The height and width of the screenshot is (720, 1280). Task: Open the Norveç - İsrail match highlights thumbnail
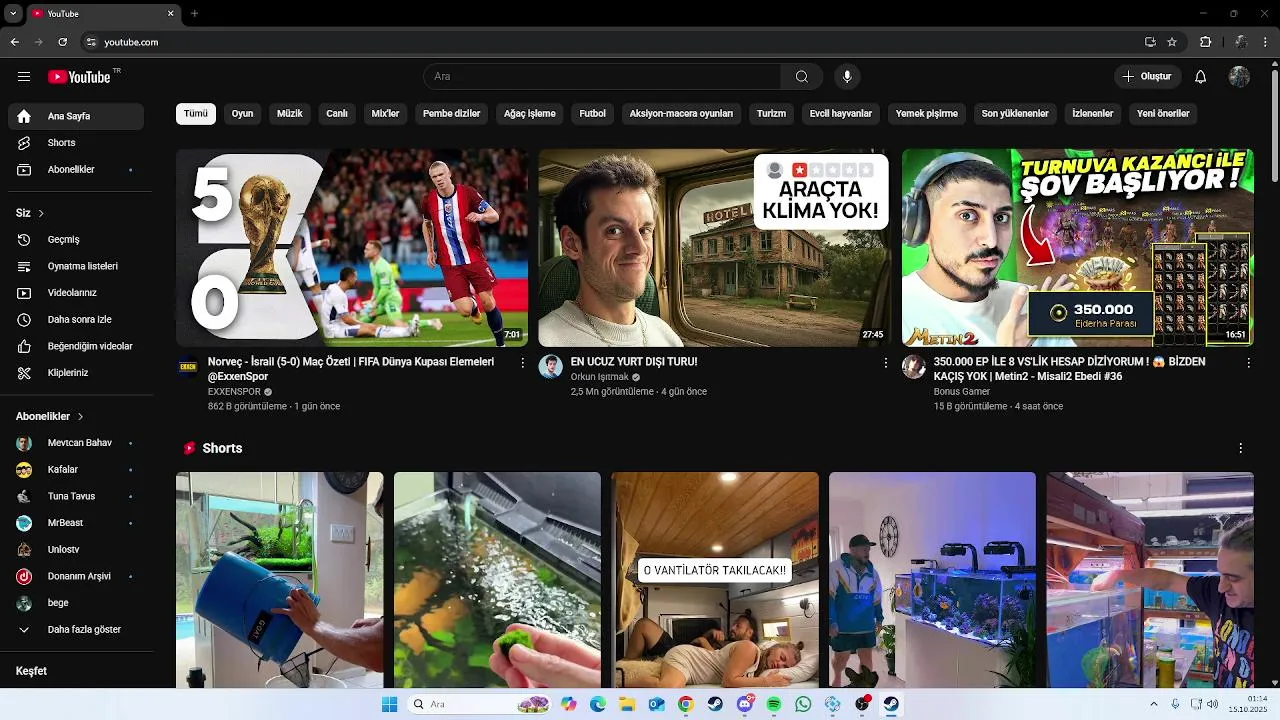[352, 247]
